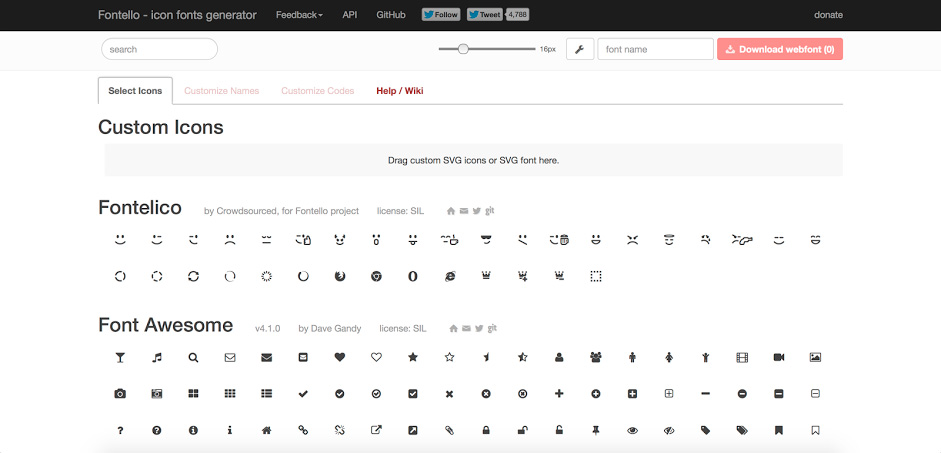
Task: Open the donate link
Action: coord(828,15)
